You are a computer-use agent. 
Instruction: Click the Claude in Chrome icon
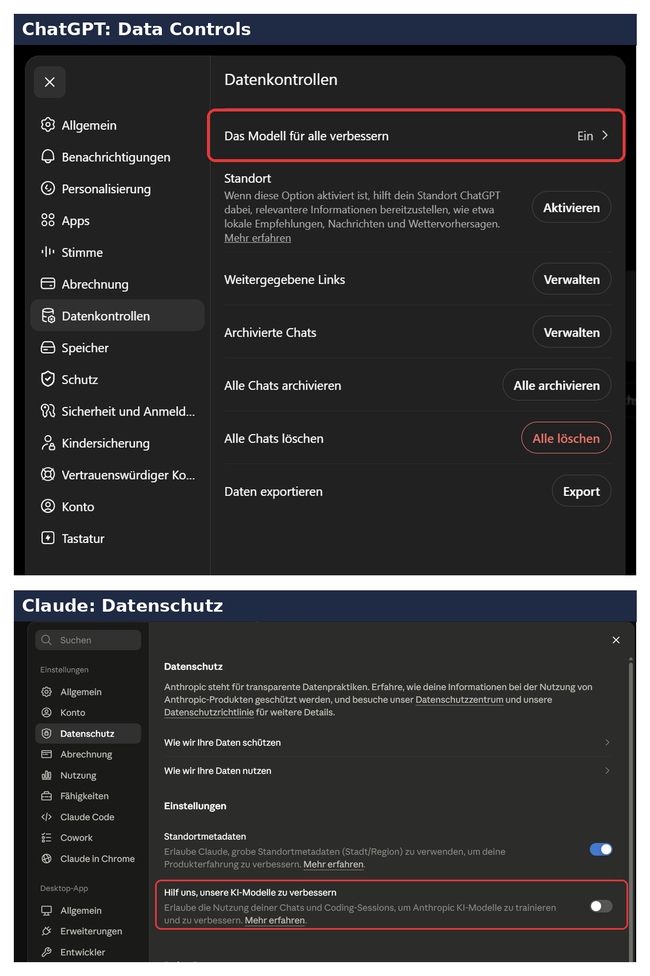pyautogui.click(x=46, y=858)
